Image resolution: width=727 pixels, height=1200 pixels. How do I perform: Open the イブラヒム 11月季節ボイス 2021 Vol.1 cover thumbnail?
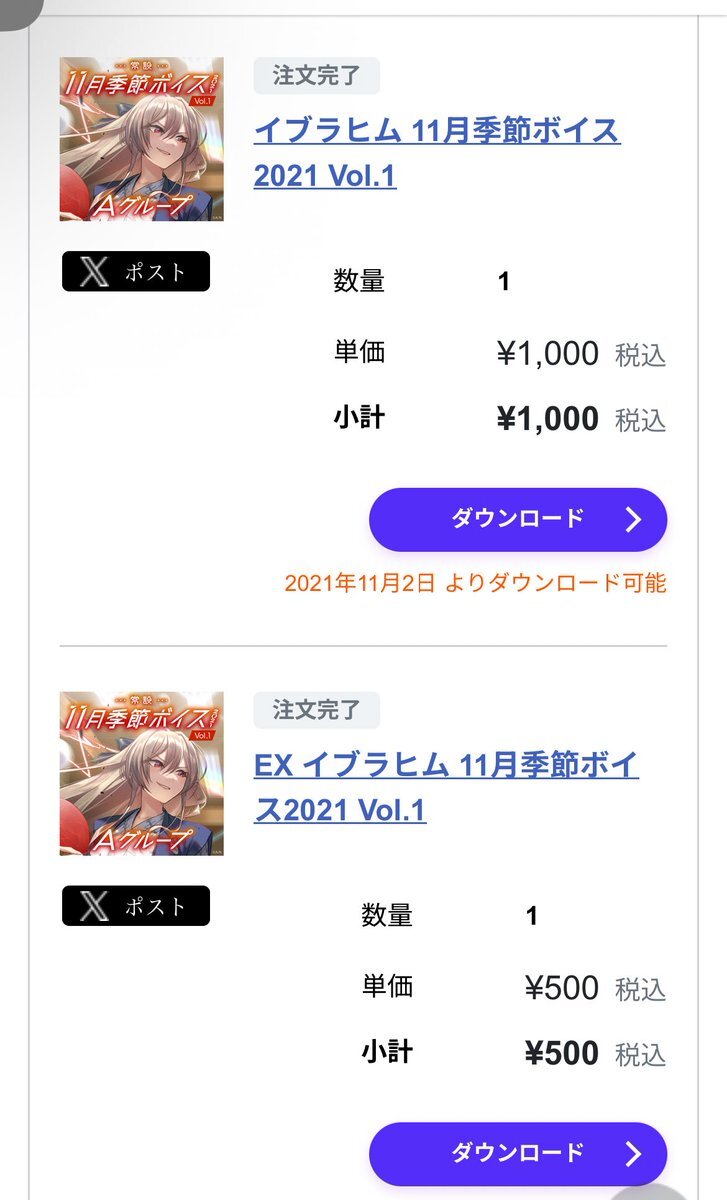pyautogui.click(x=142, y=139)
